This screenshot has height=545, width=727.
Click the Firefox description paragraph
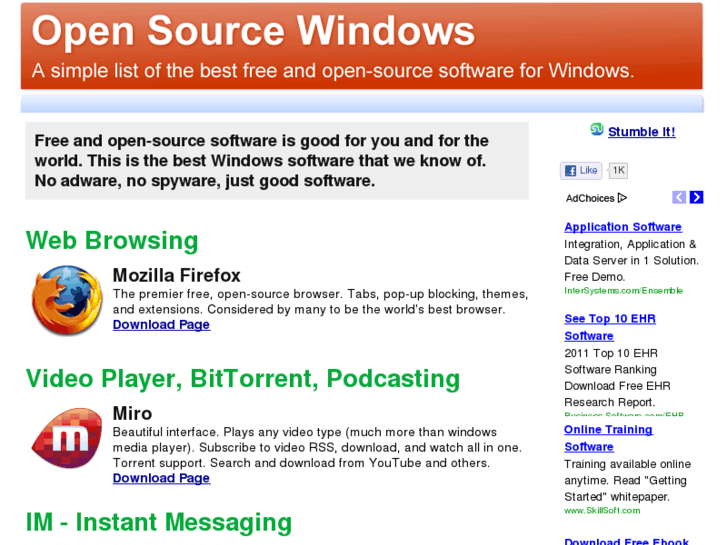[x=320, y=301]
